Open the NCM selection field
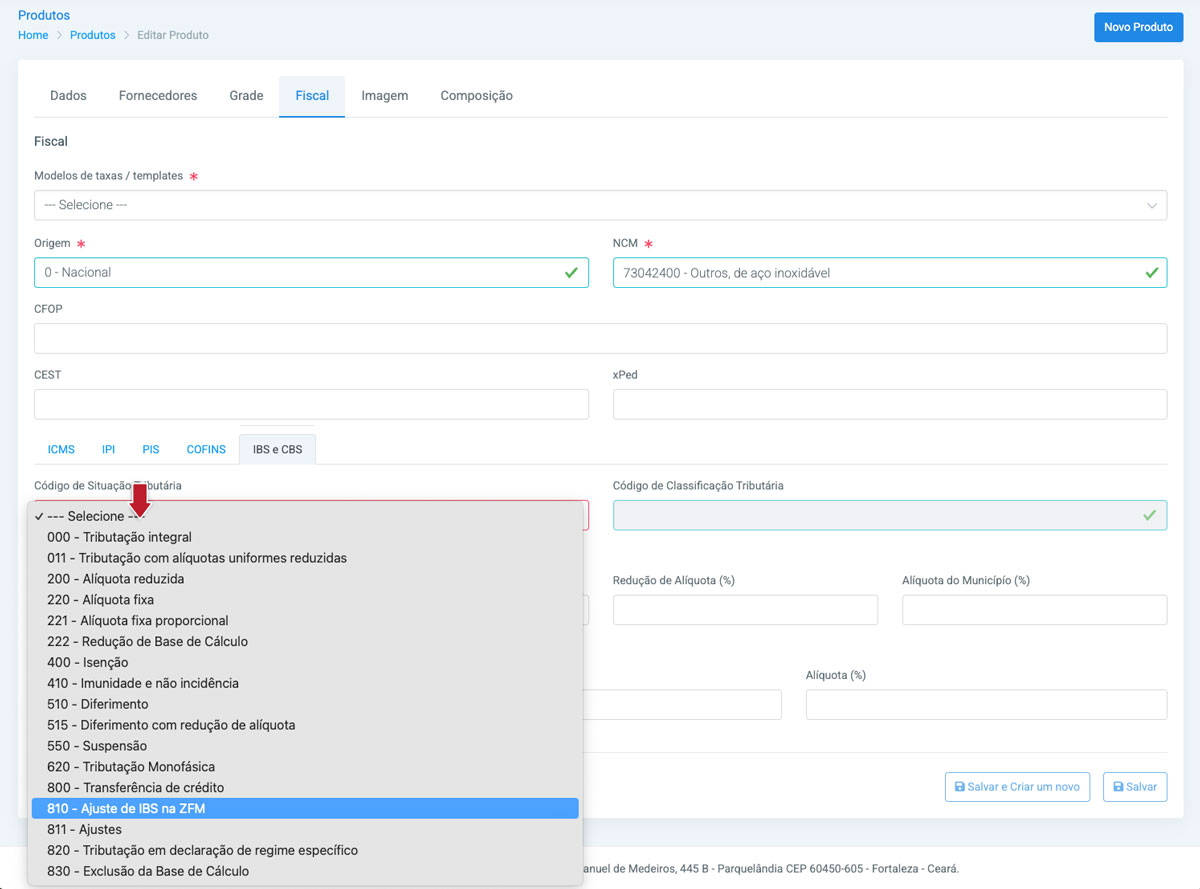The image size is (1200, 889). pyautogui.click(x=889, y=273)
